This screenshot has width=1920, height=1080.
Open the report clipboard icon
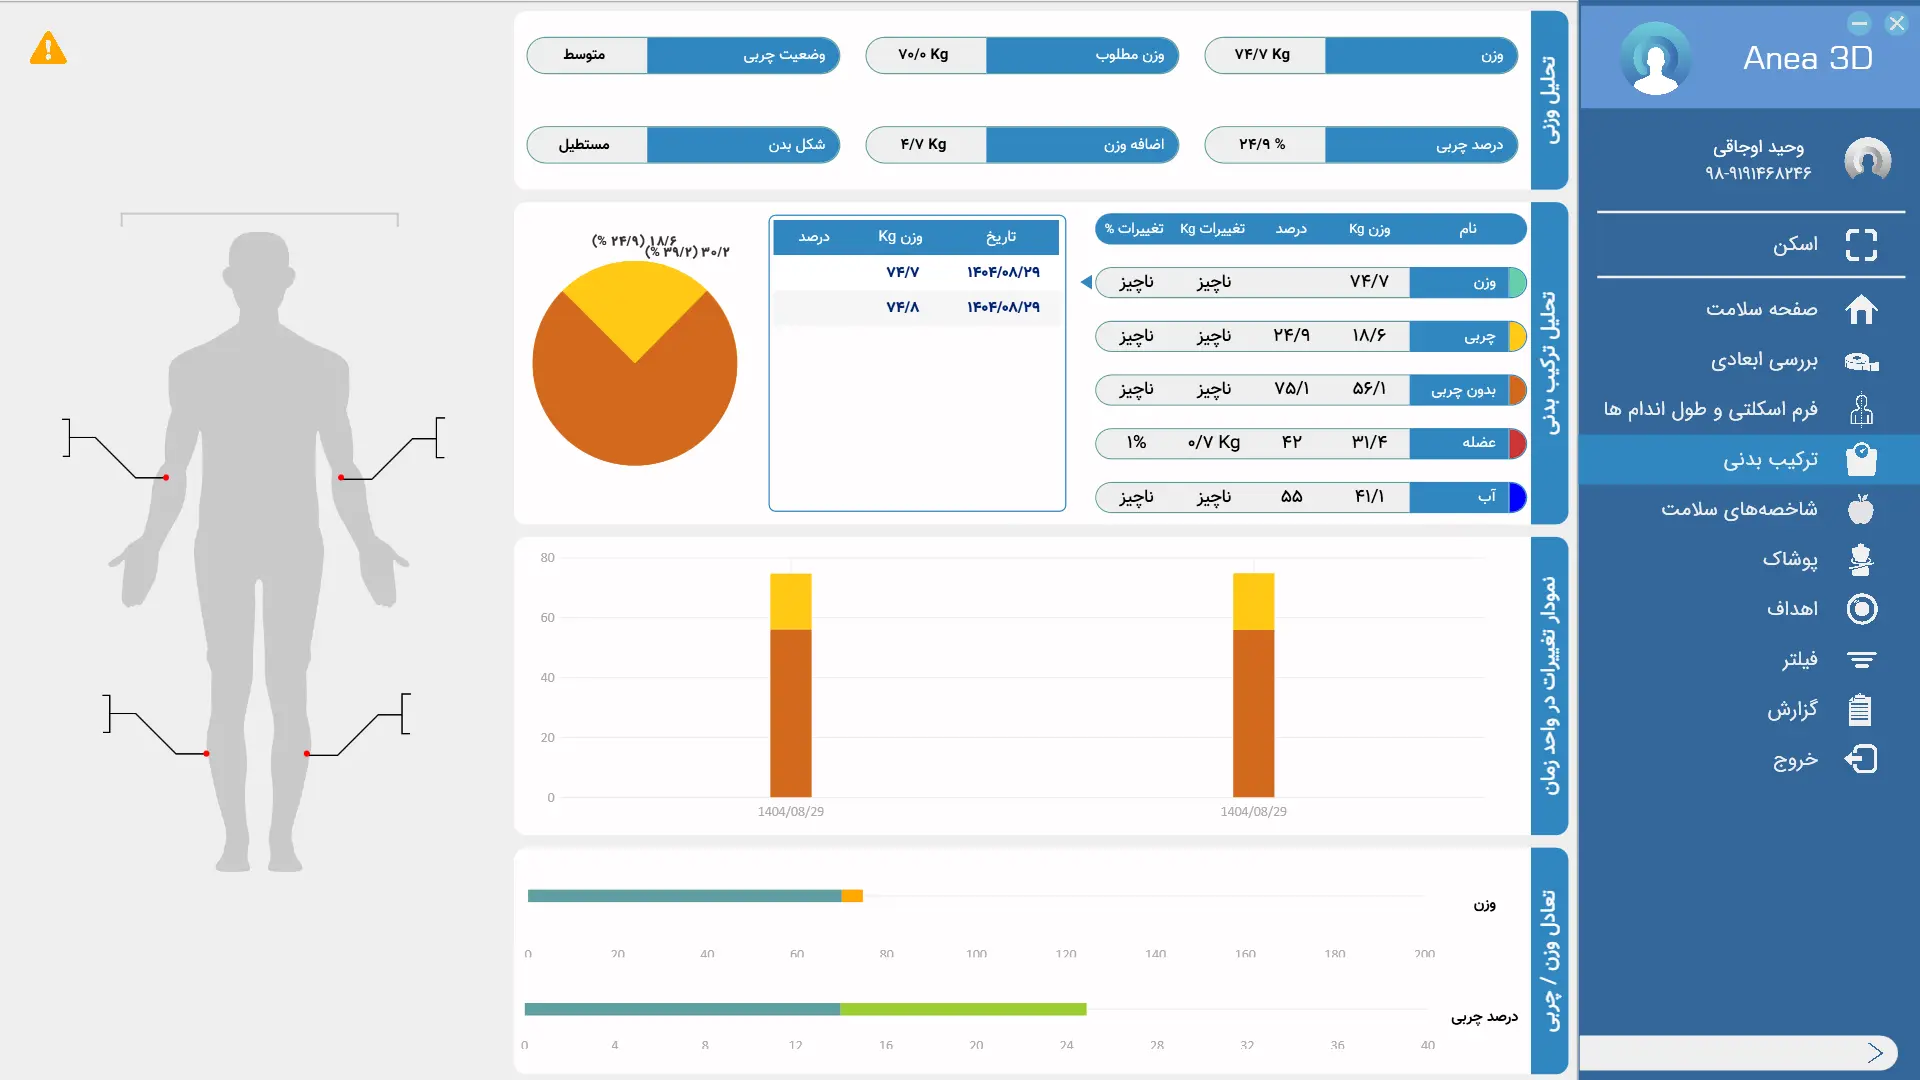(x=1860, y=710)
